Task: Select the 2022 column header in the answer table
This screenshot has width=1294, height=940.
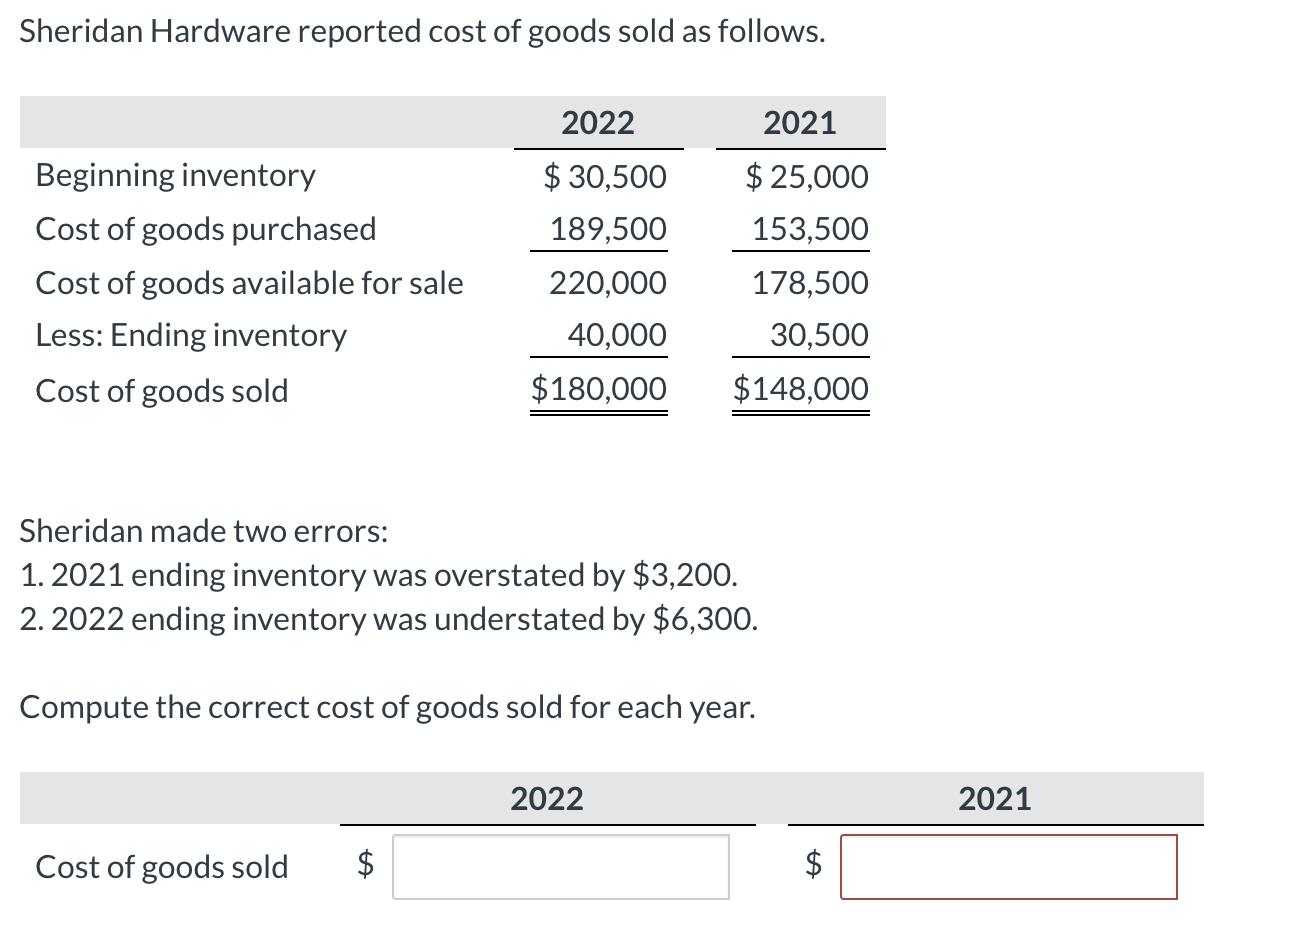Action: click(x=547, y=799)
